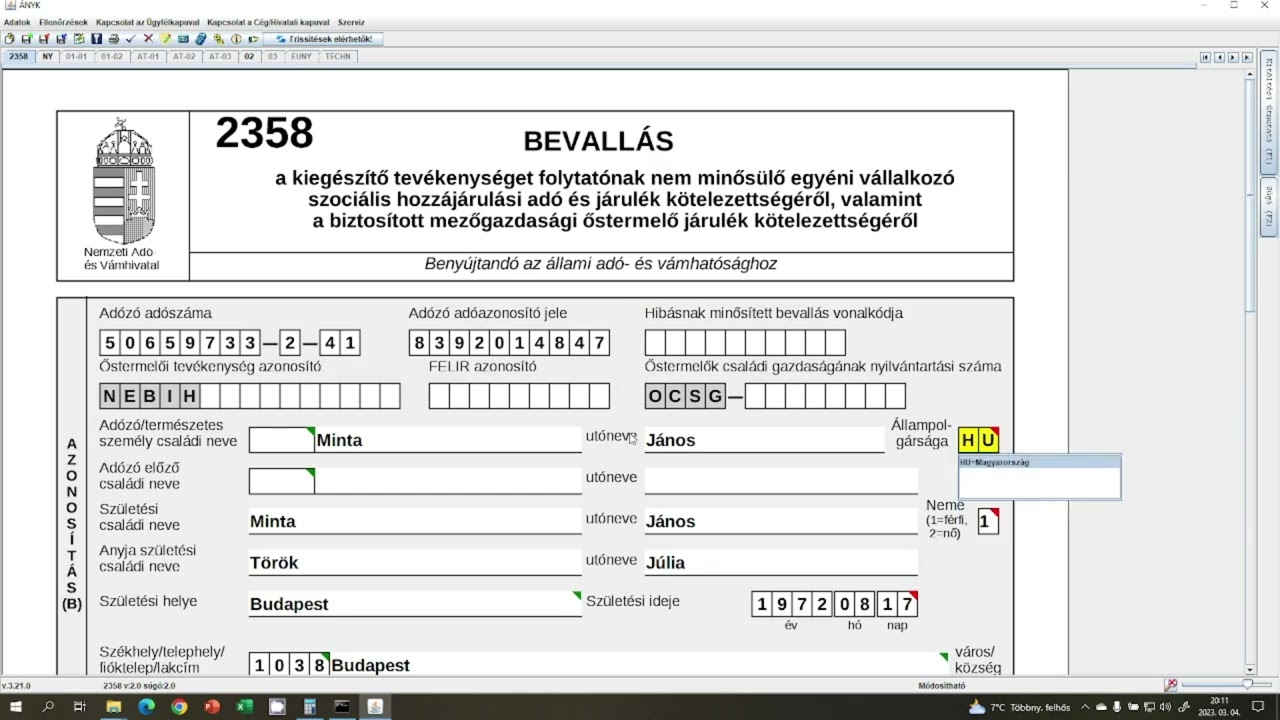Open Windows Start menu
This screenshot has height=720, width=1280.
[x=16, y=707]
